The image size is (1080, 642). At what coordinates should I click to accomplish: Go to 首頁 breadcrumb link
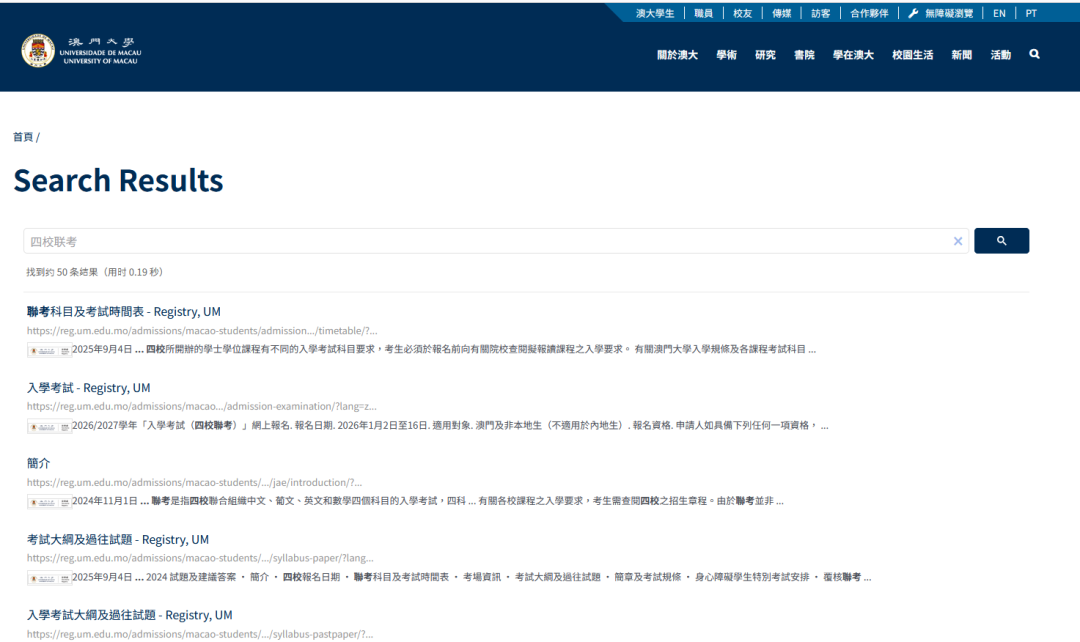point(22,137)
